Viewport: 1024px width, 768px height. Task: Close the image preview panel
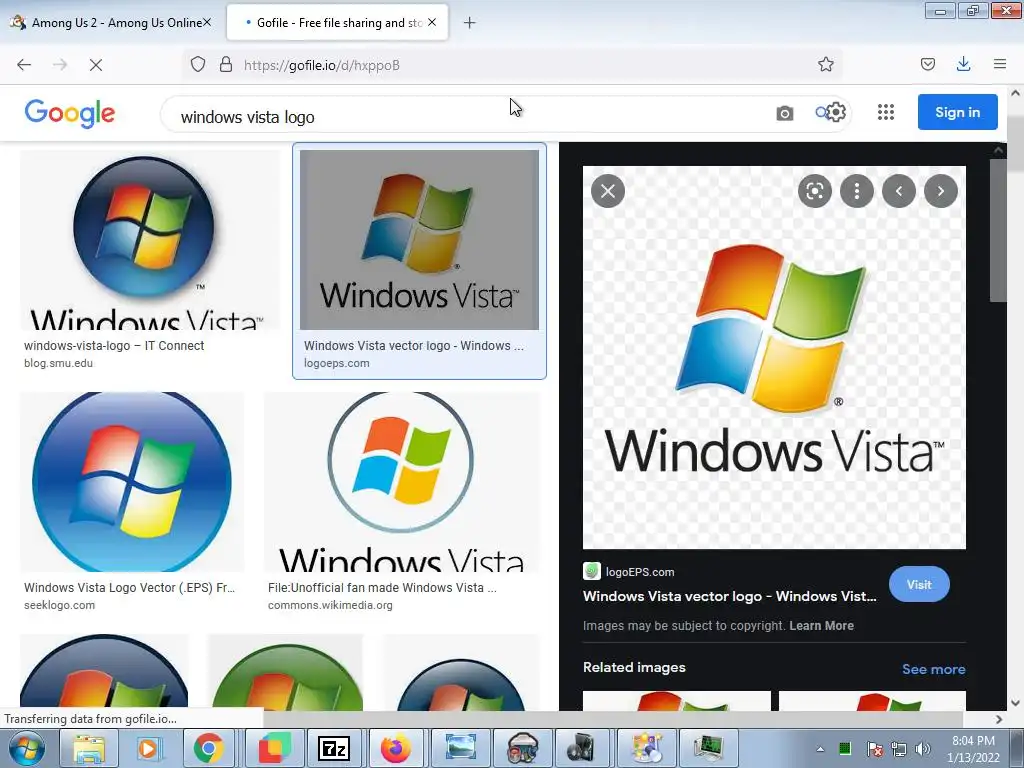pyautogui.click(x=608, y=191)
